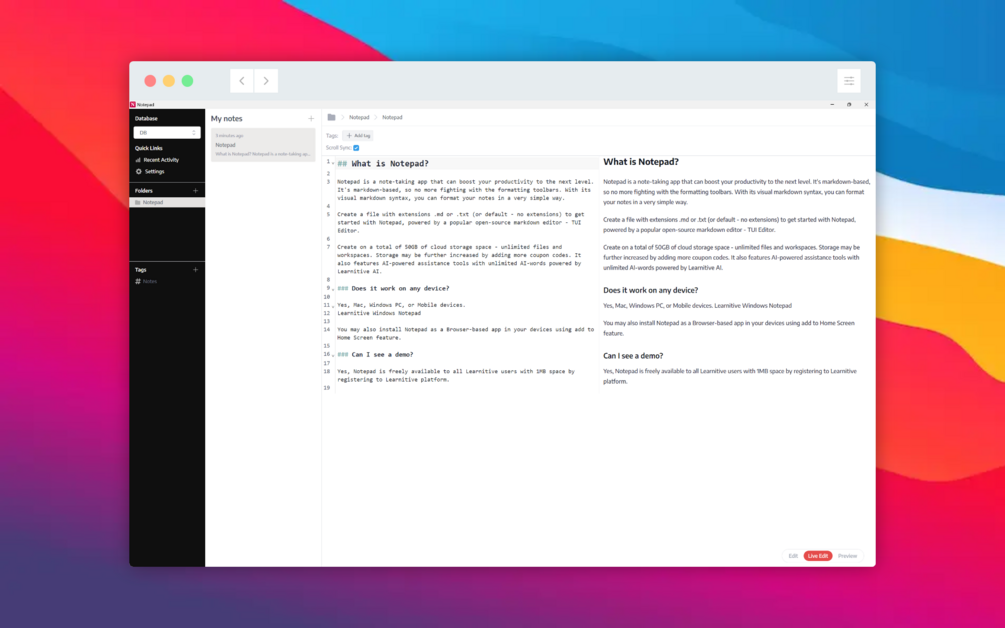The height and width of the screenshot is (628, 1005).
Task: Click empty editor line 19
Action: point(467,388)
